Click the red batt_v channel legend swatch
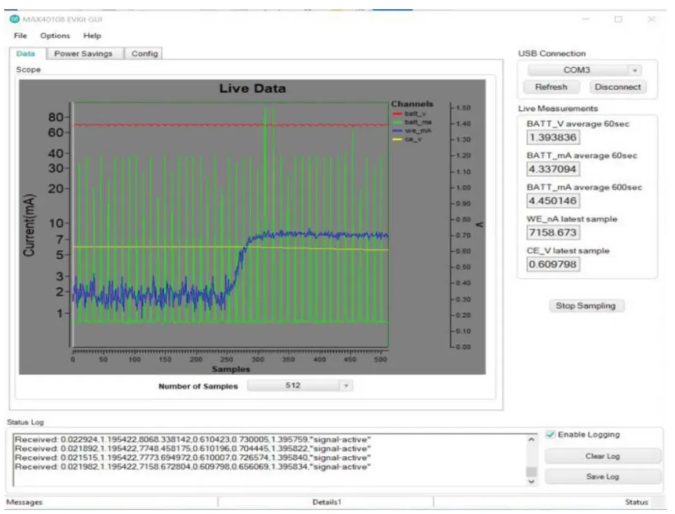This screenshot has width=675, height=514. click(397, 114)
